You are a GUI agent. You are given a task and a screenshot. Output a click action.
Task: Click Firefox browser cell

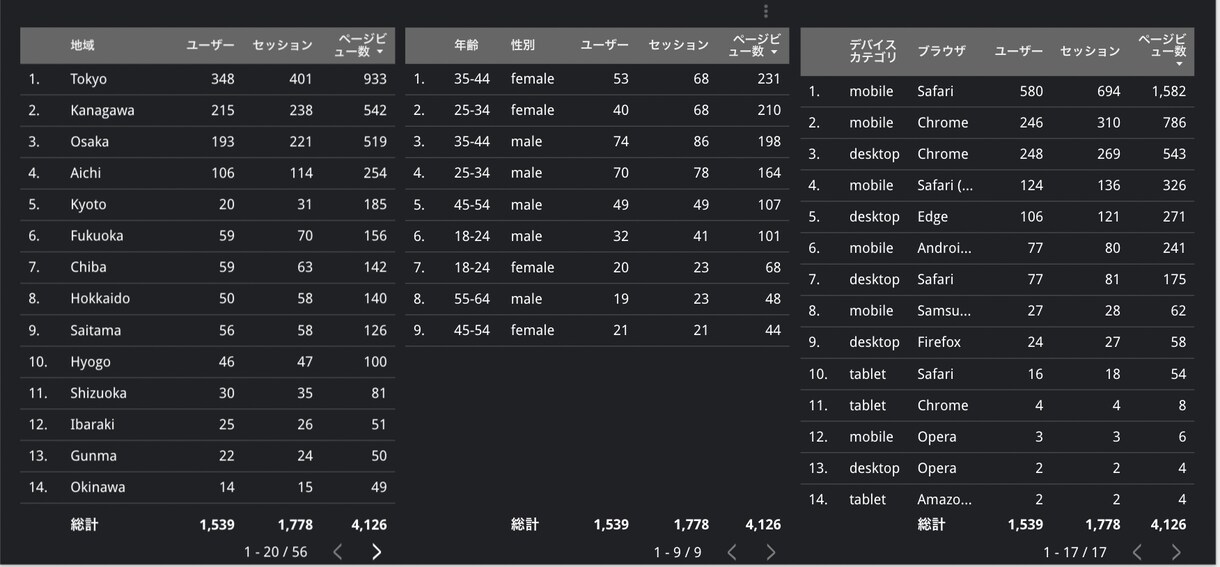coord(939,342)
